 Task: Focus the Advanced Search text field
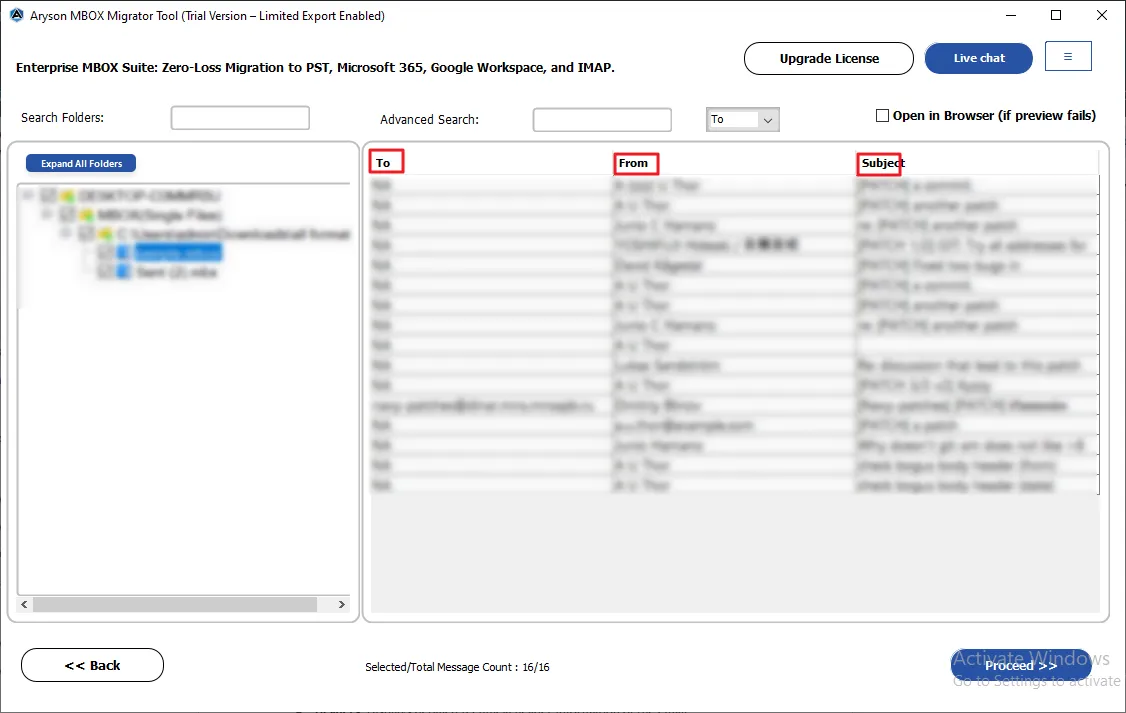pyautogui.click(x=602, y=120)
